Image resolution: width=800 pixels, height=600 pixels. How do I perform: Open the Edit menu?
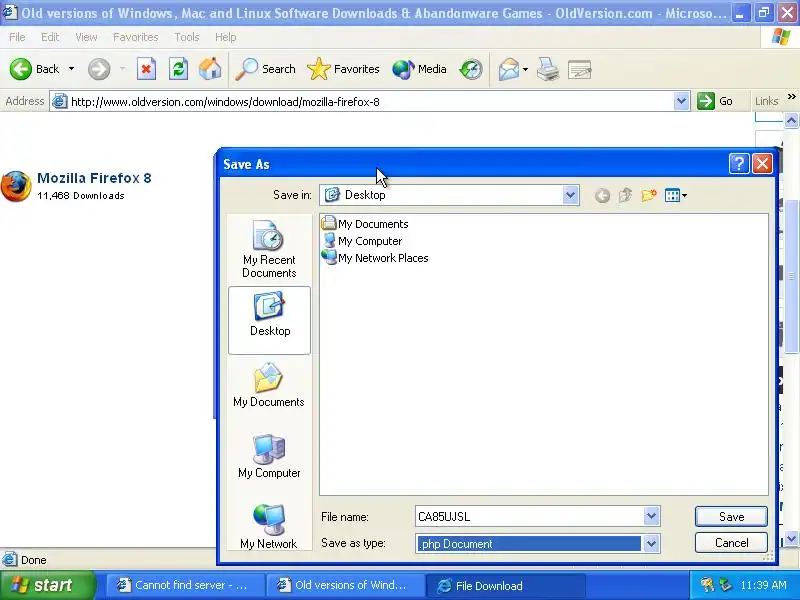[49, 37]
